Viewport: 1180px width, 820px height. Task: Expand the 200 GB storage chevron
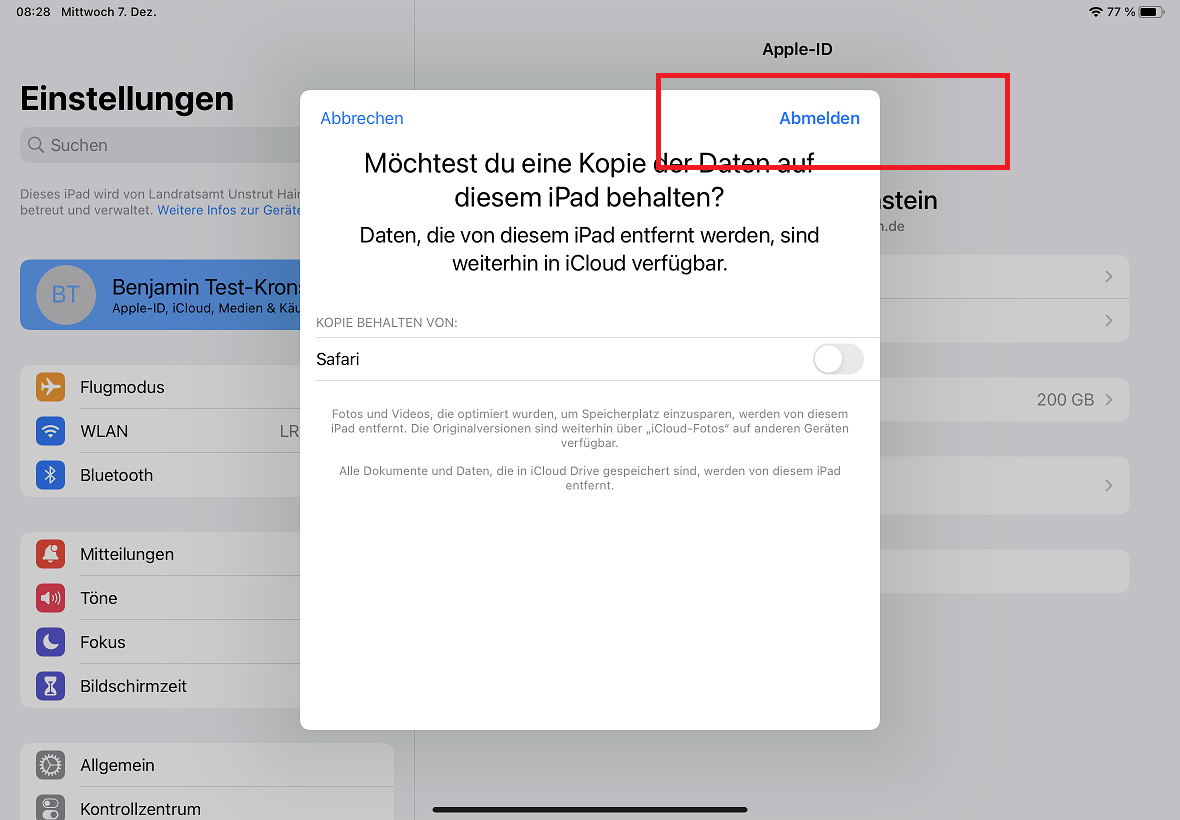pyautogui.click(x=1109, y=399)
